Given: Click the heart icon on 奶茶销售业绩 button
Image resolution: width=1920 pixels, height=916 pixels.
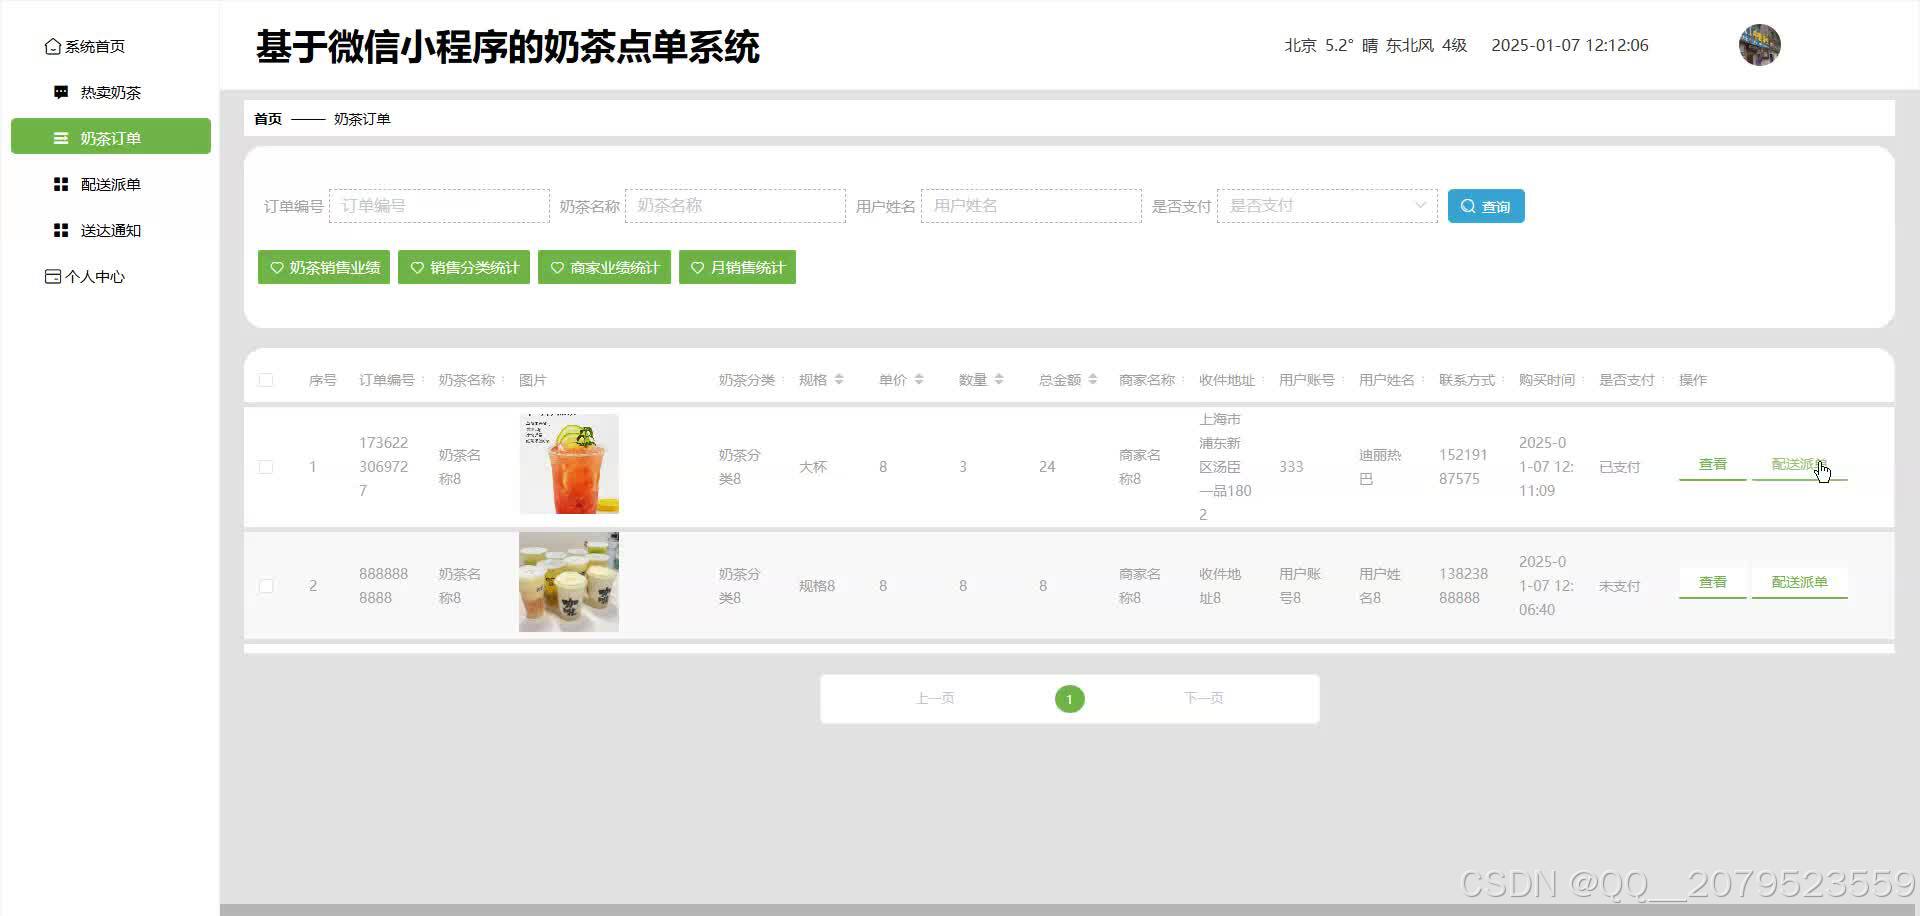Looking at the screenshot, I should pyautogui.click(x=277, y=267).
